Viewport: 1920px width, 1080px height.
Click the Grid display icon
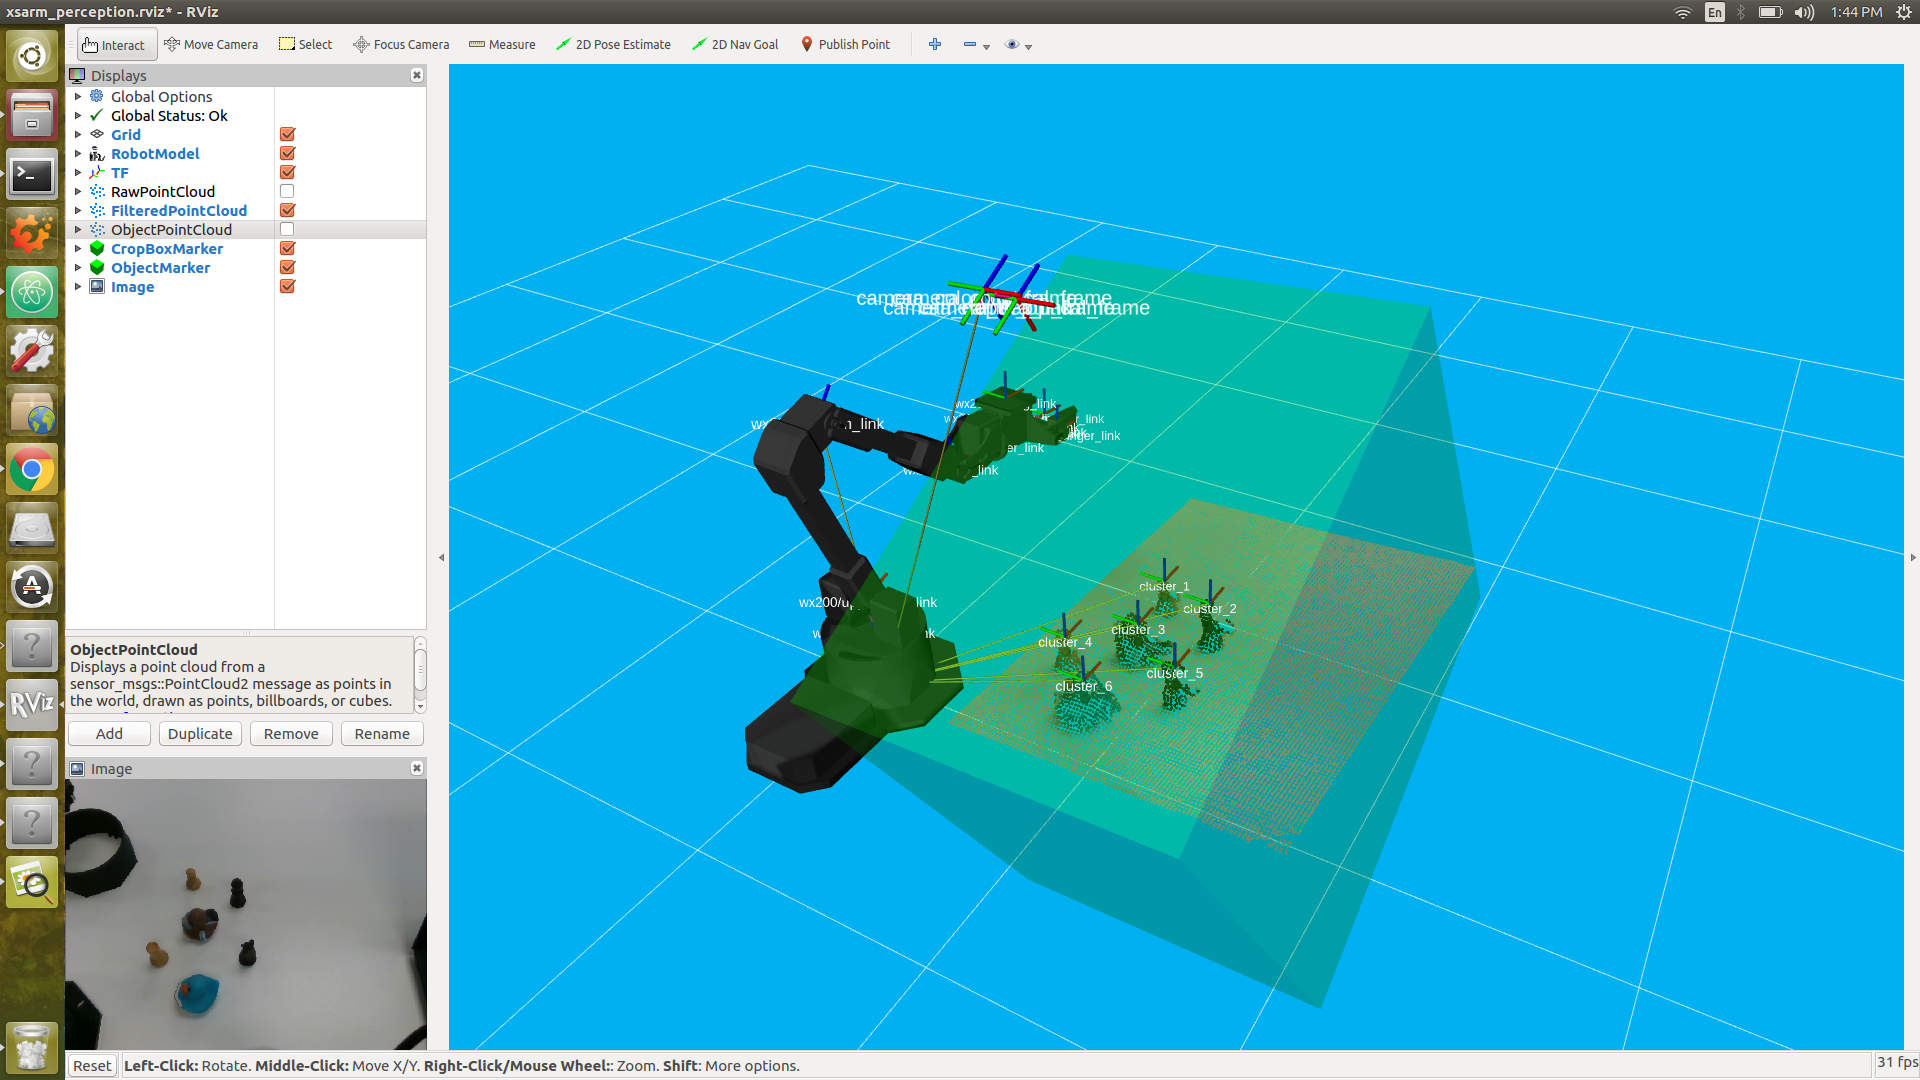[x=97, y=135]
